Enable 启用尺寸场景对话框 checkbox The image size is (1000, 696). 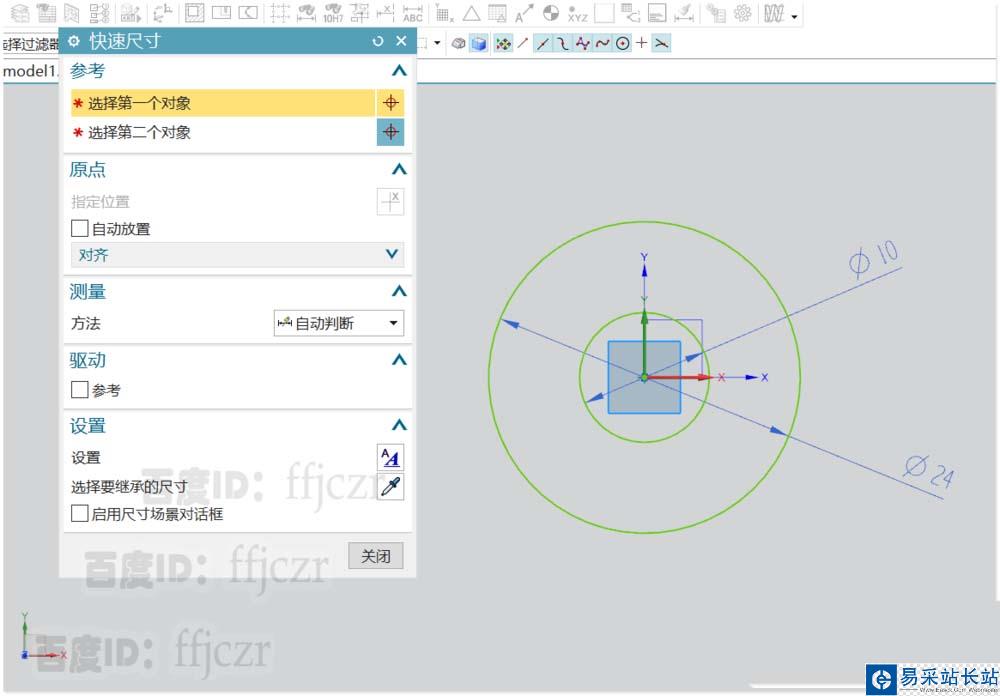(x=80, y=514)
